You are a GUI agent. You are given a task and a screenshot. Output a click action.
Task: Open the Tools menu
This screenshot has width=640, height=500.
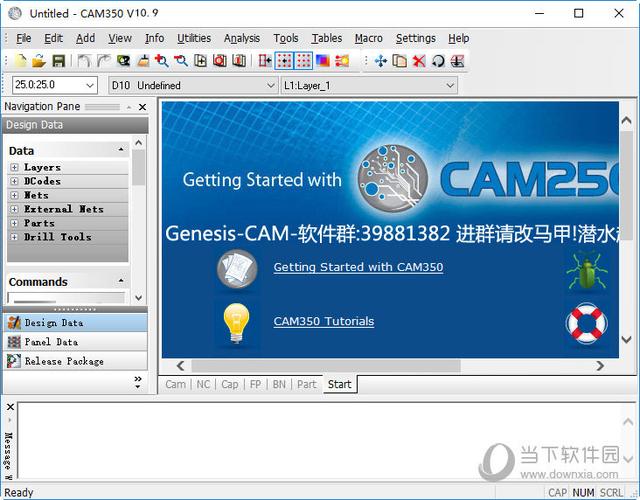286,38
